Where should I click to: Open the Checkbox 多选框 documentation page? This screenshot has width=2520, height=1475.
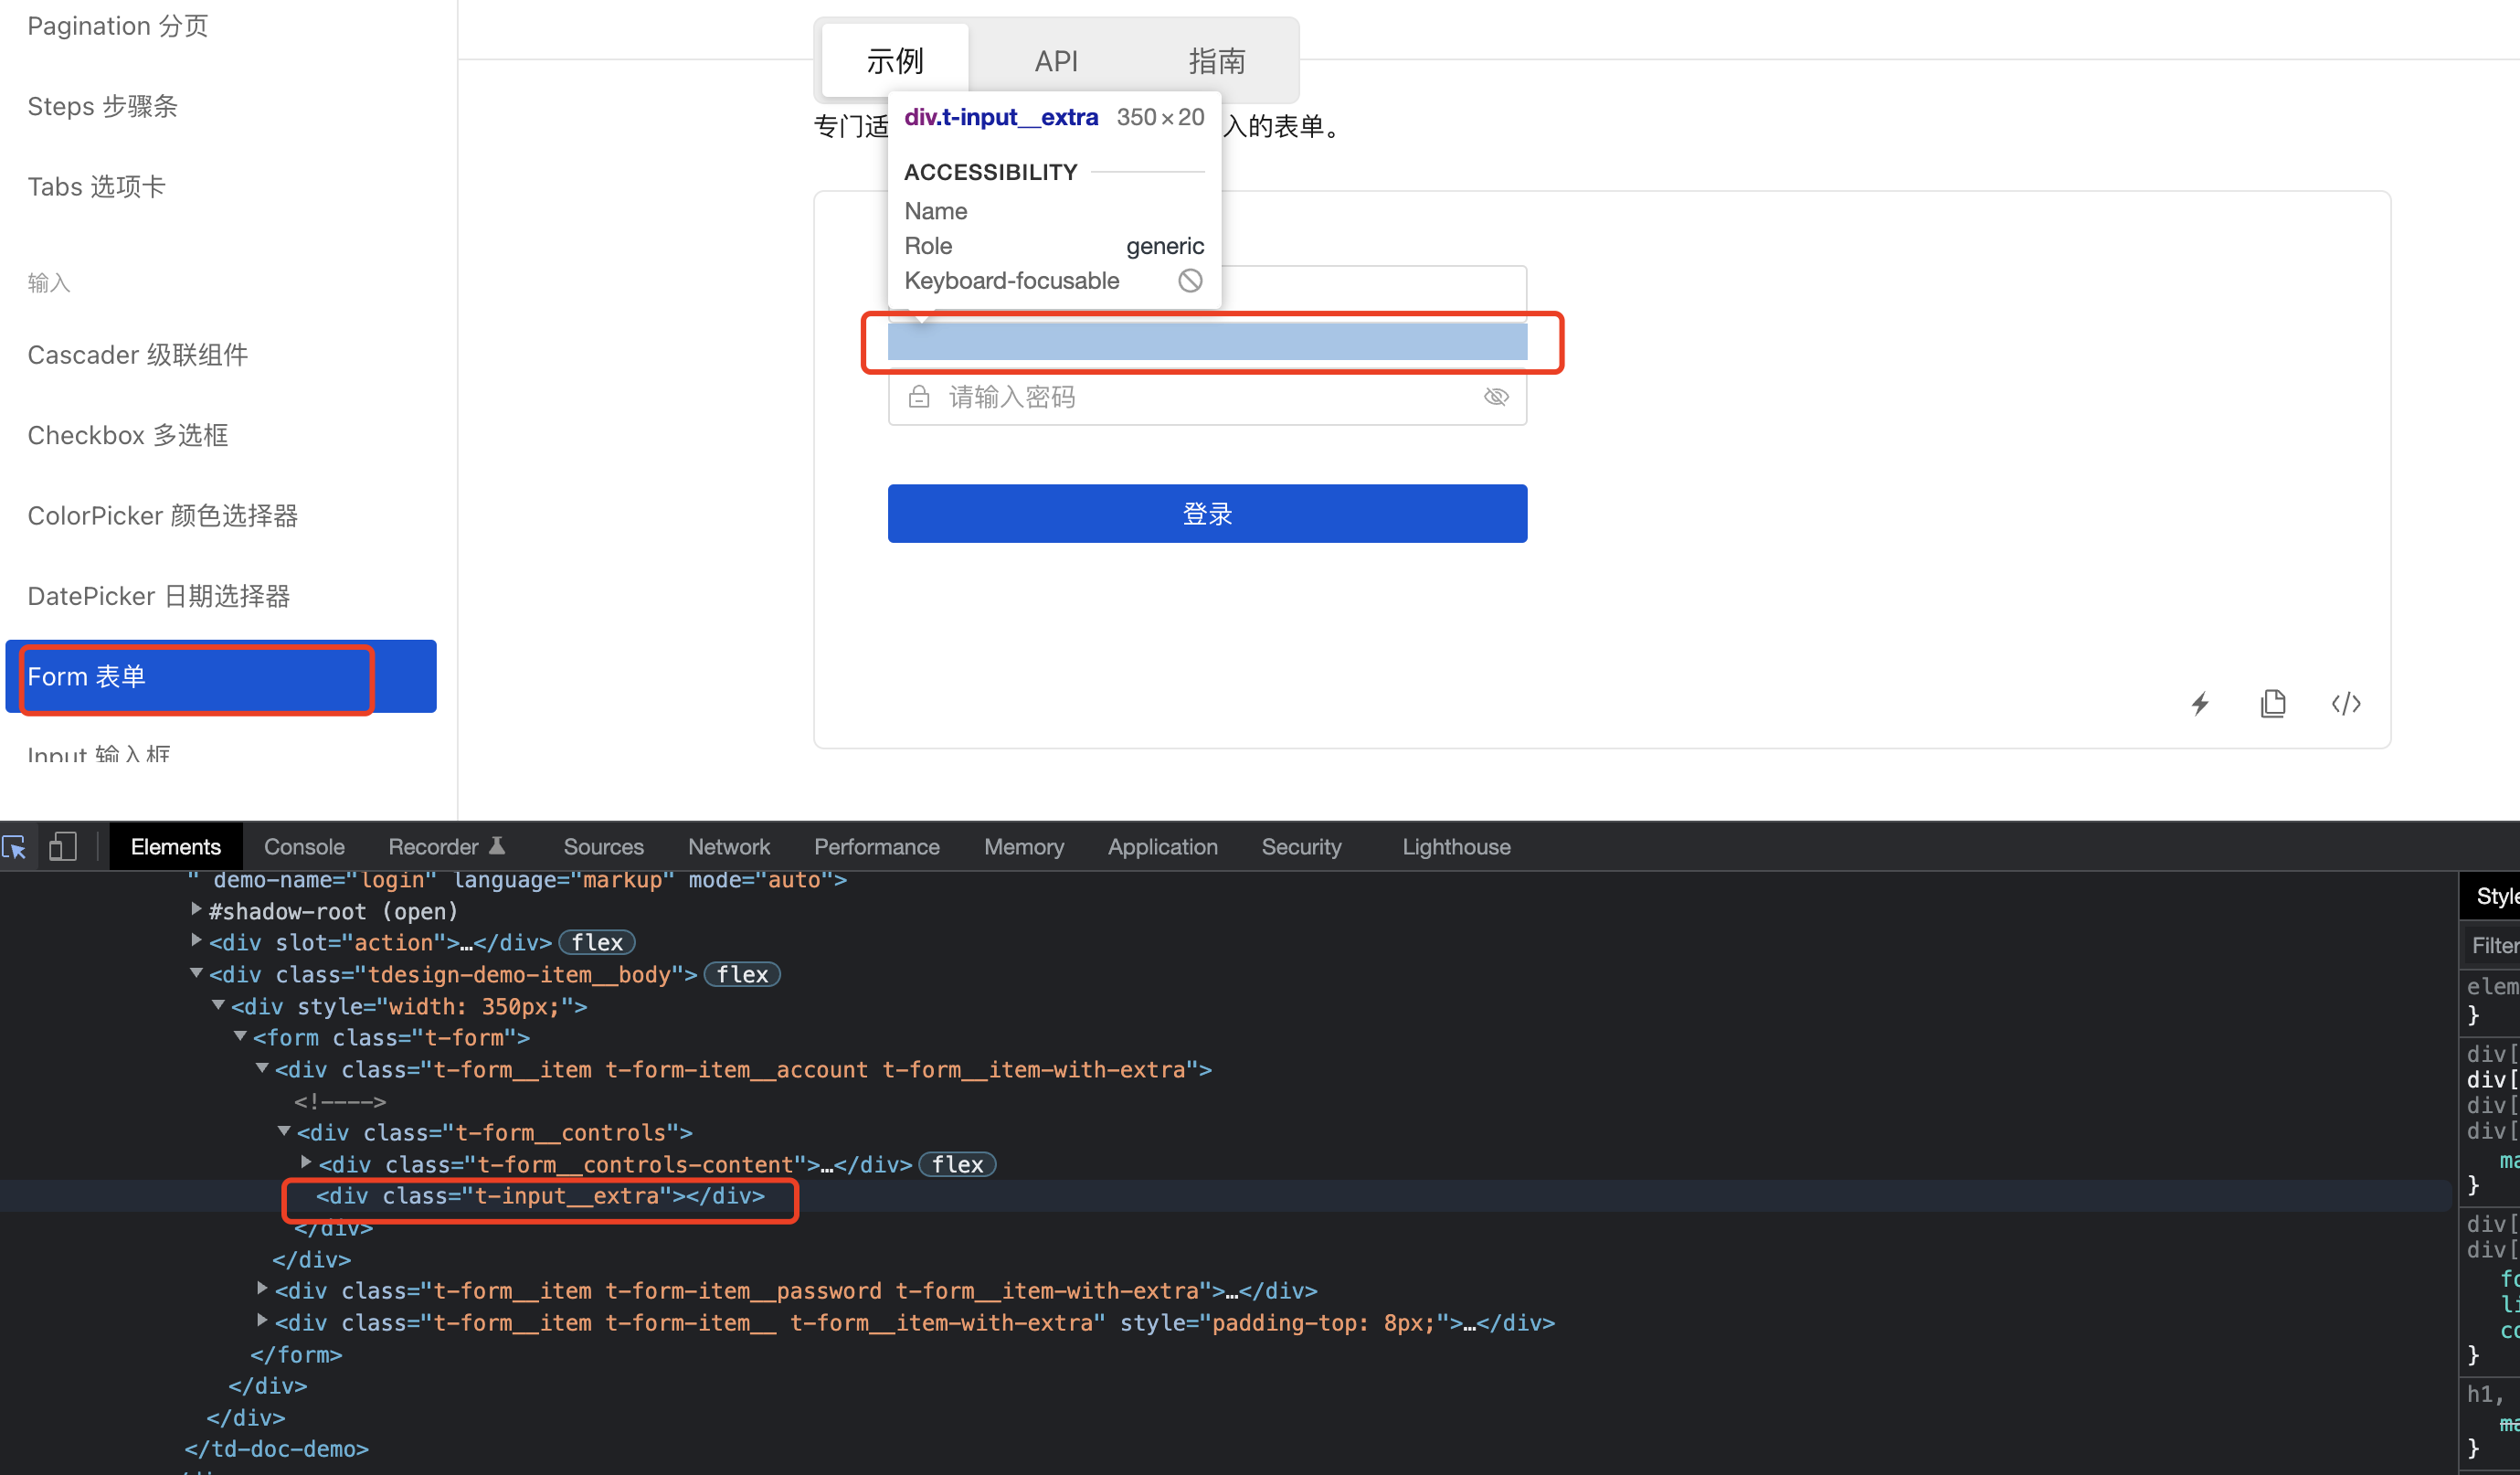pyautogui.click(x=127, y=434)
